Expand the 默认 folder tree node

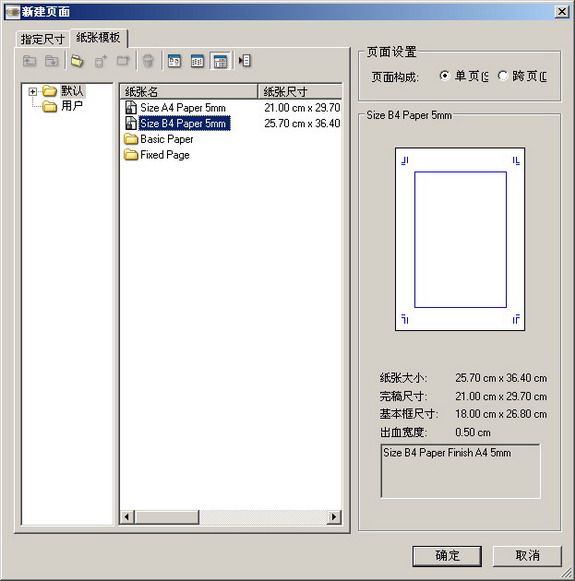coord(33,91)
